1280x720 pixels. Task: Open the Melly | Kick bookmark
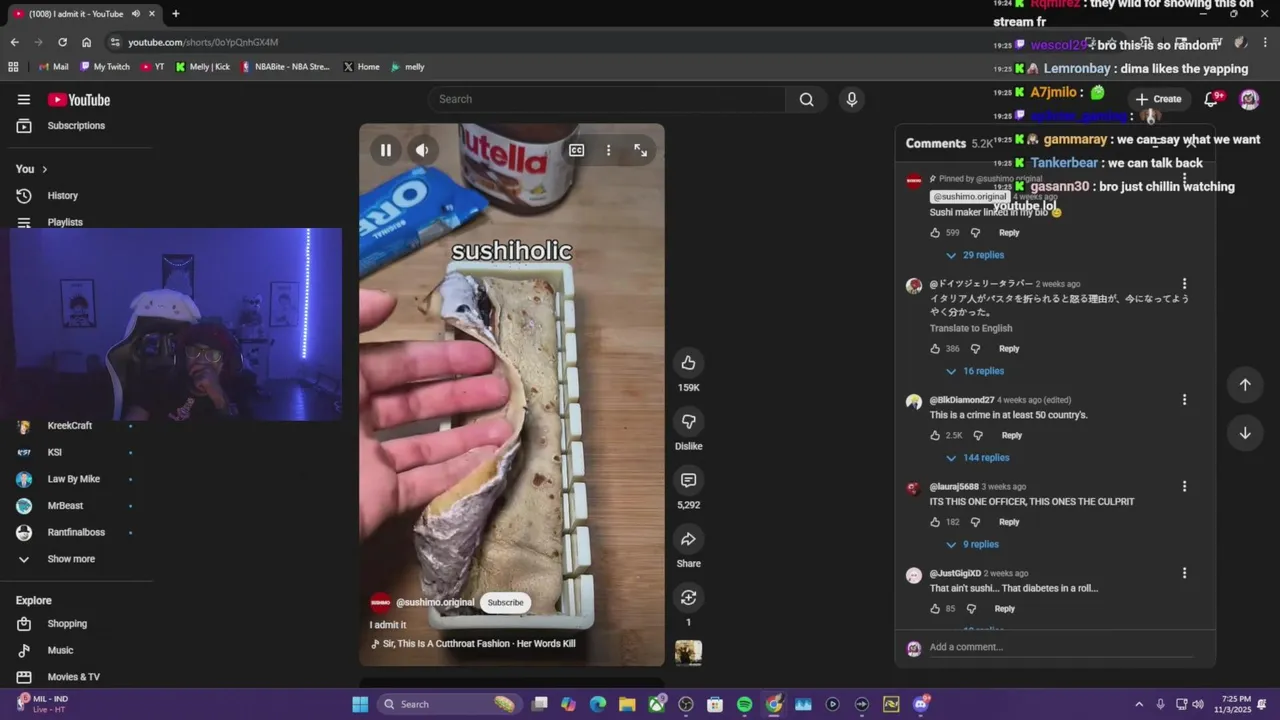[203, 67]
